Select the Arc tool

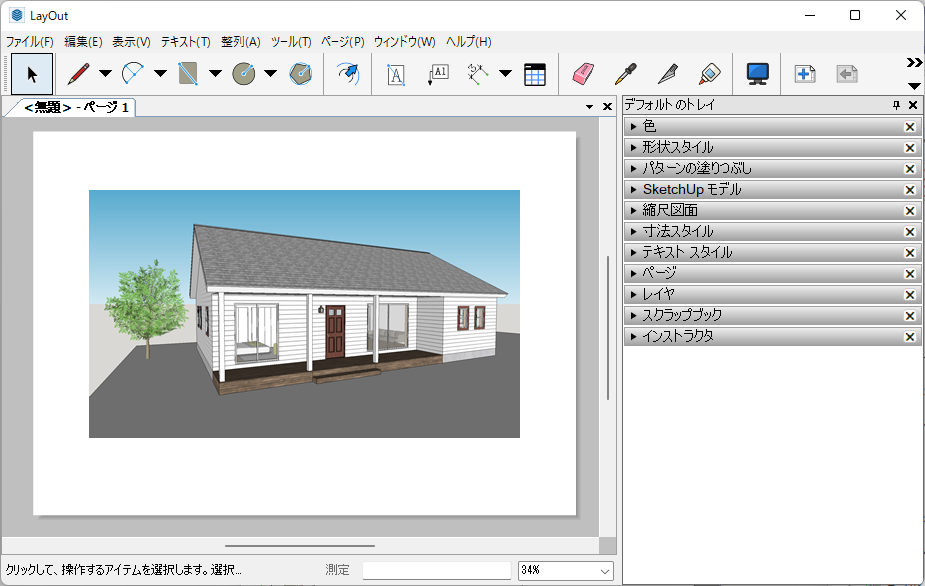coord(133,74)
